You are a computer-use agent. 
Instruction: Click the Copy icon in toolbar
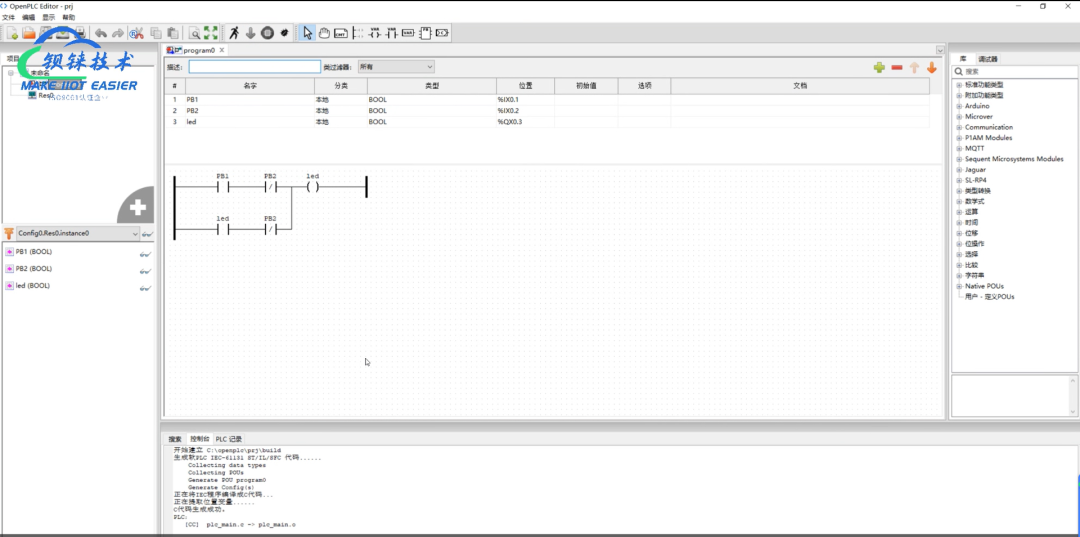tap(156, 33)
